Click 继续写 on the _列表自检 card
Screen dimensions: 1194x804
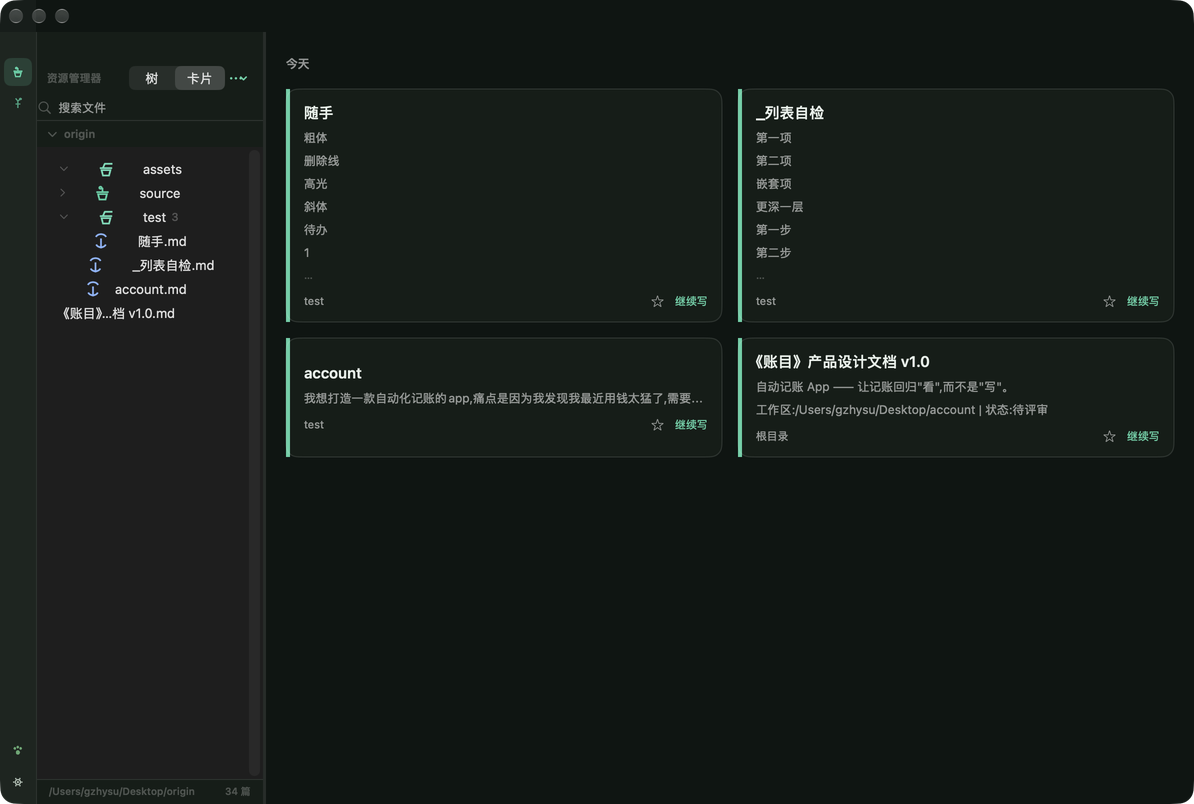(x=1143, y=302)
